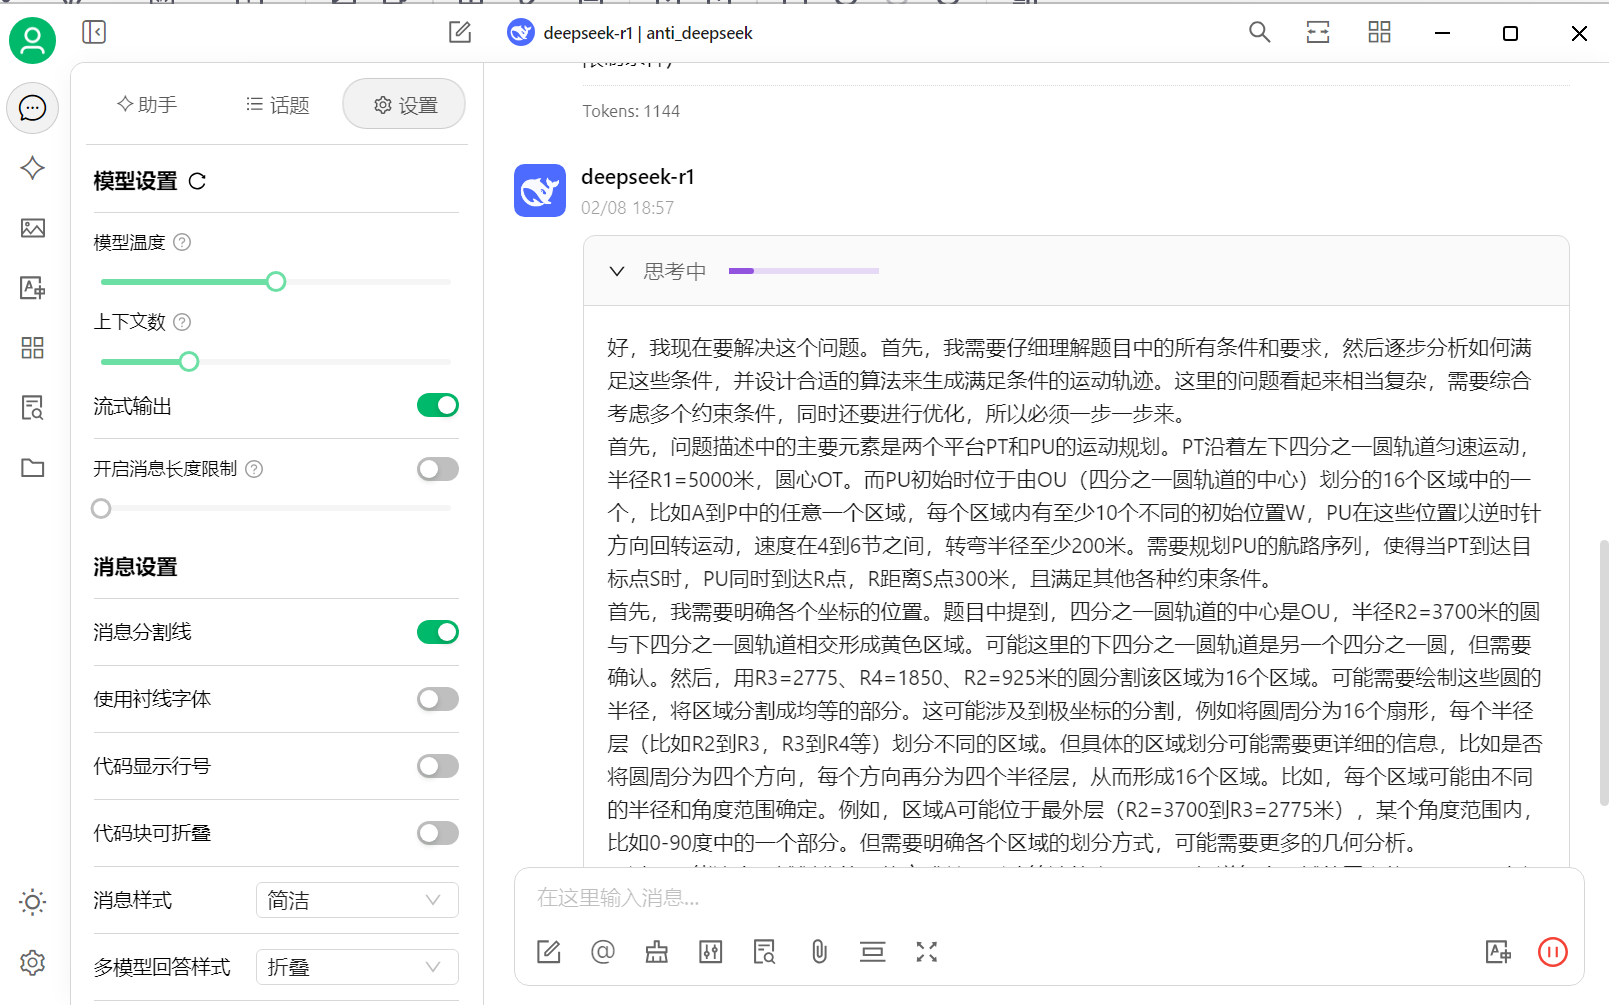The width and height of the screenshot is (1609, 1005).
Task: Click the expand narrow mode icon in header
Action: click(x=1319, y=32)
